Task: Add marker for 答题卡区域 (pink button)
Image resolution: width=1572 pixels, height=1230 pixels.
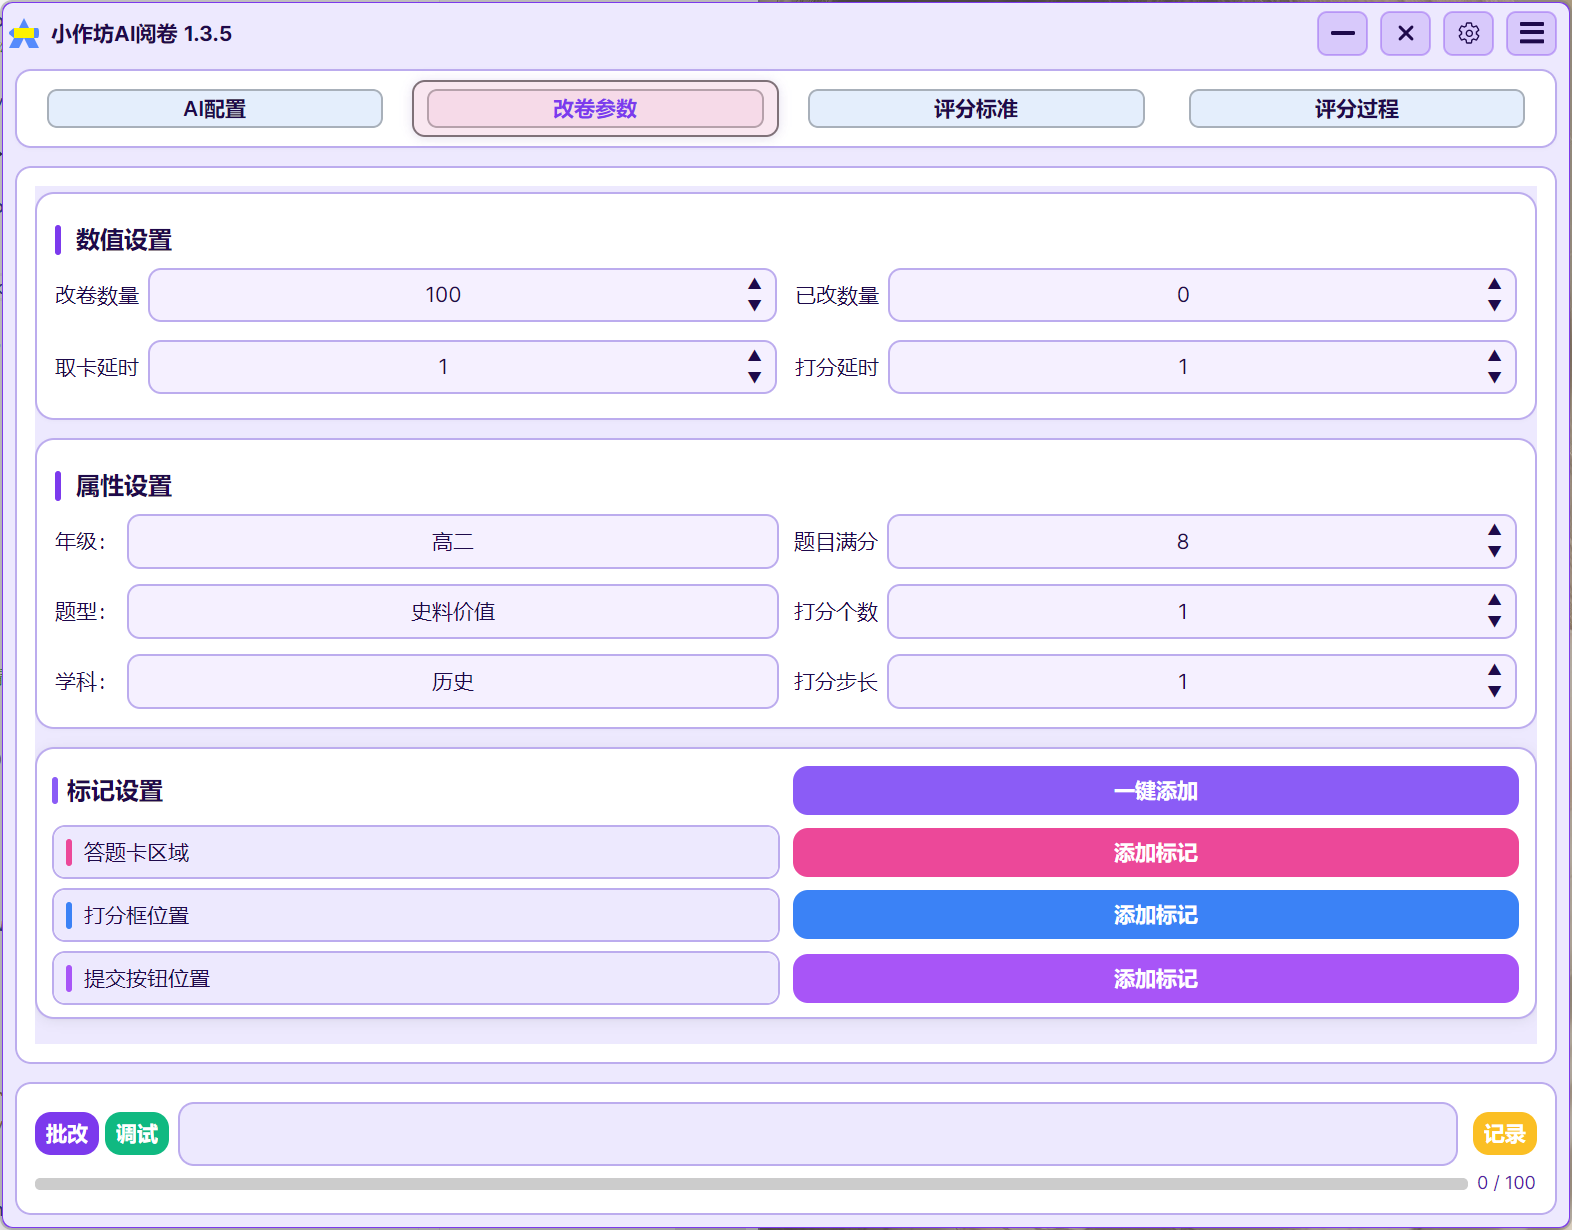Action: click(x=1155, y=853)
